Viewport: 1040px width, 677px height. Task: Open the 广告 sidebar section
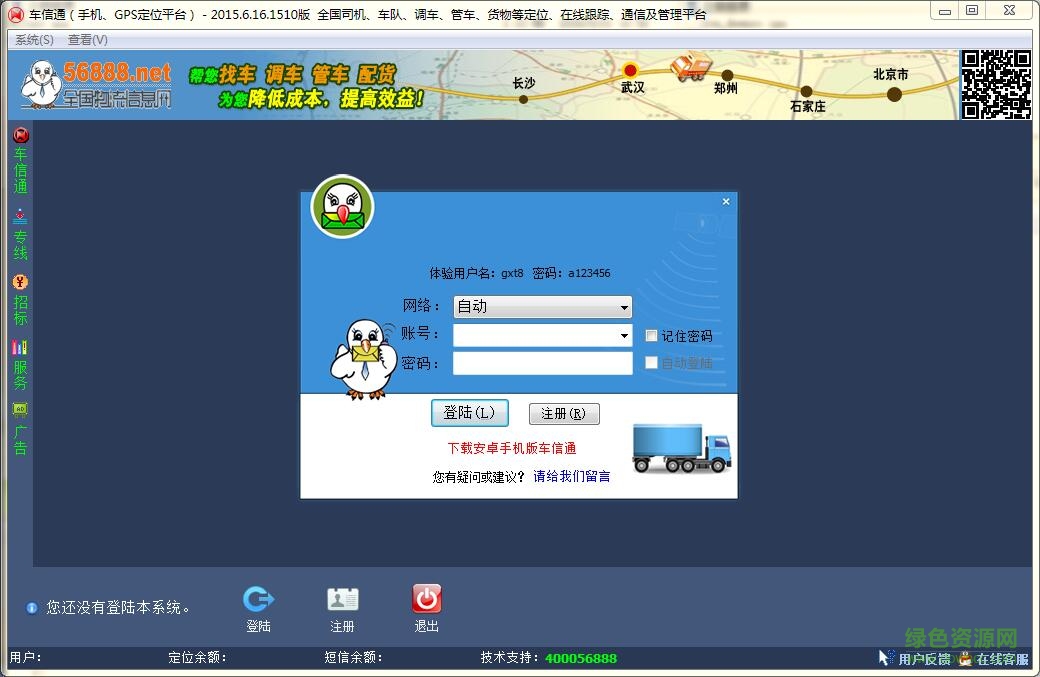[18, 428]
